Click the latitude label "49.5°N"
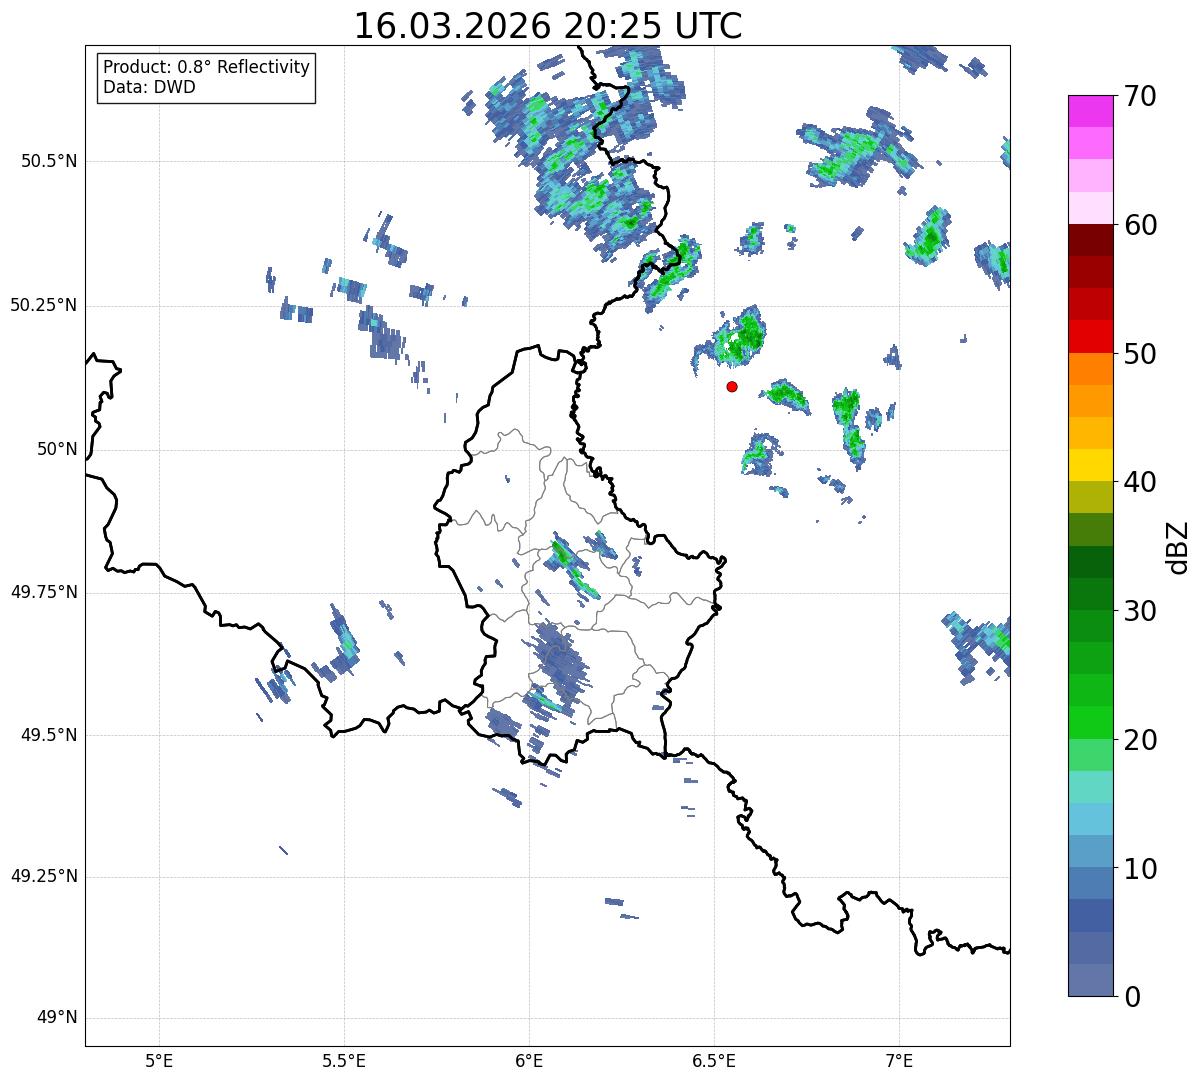The height and width of the screenshot is (1081, 1202). point(49,735)
